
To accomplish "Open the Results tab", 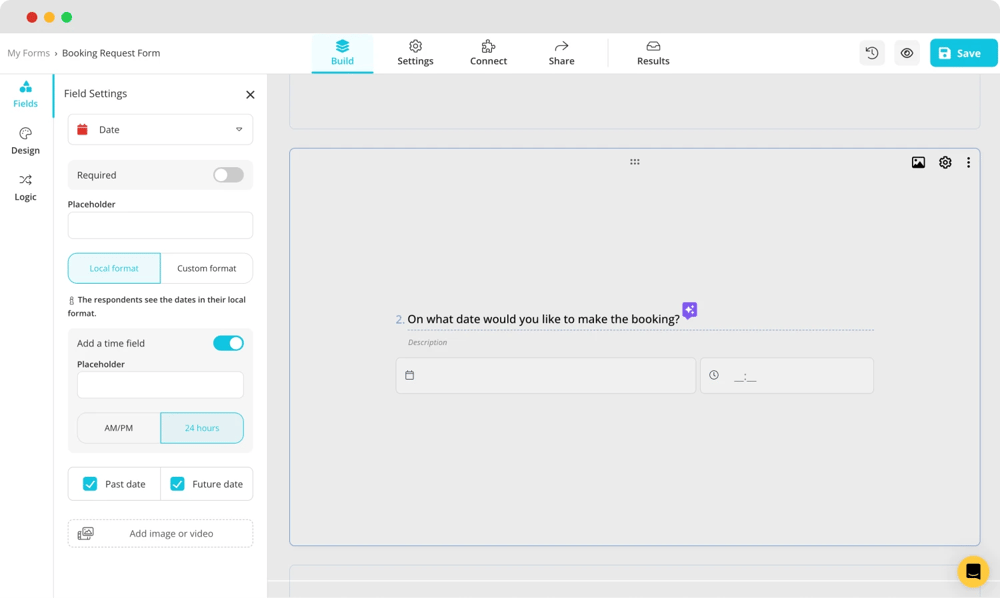I will (x=652, y=52).
